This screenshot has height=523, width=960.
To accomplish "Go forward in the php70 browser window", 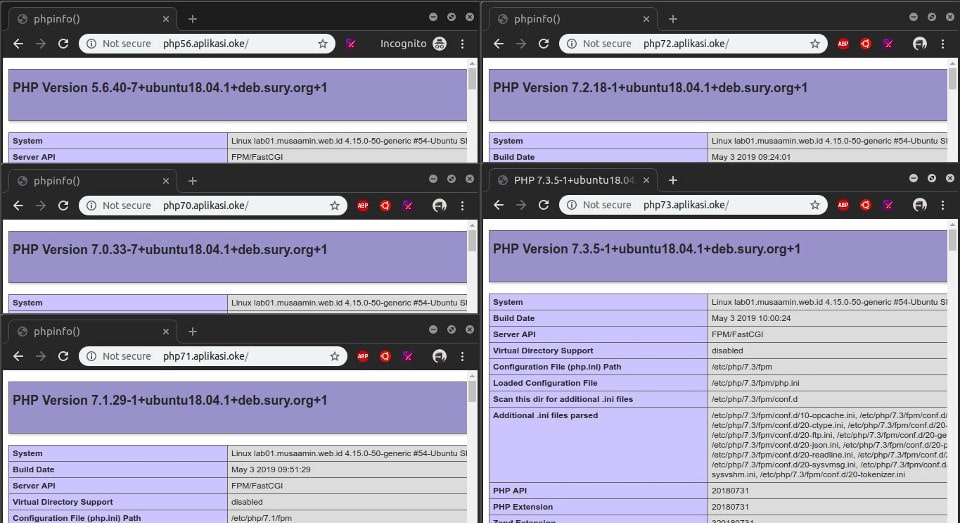I will 40,205.
